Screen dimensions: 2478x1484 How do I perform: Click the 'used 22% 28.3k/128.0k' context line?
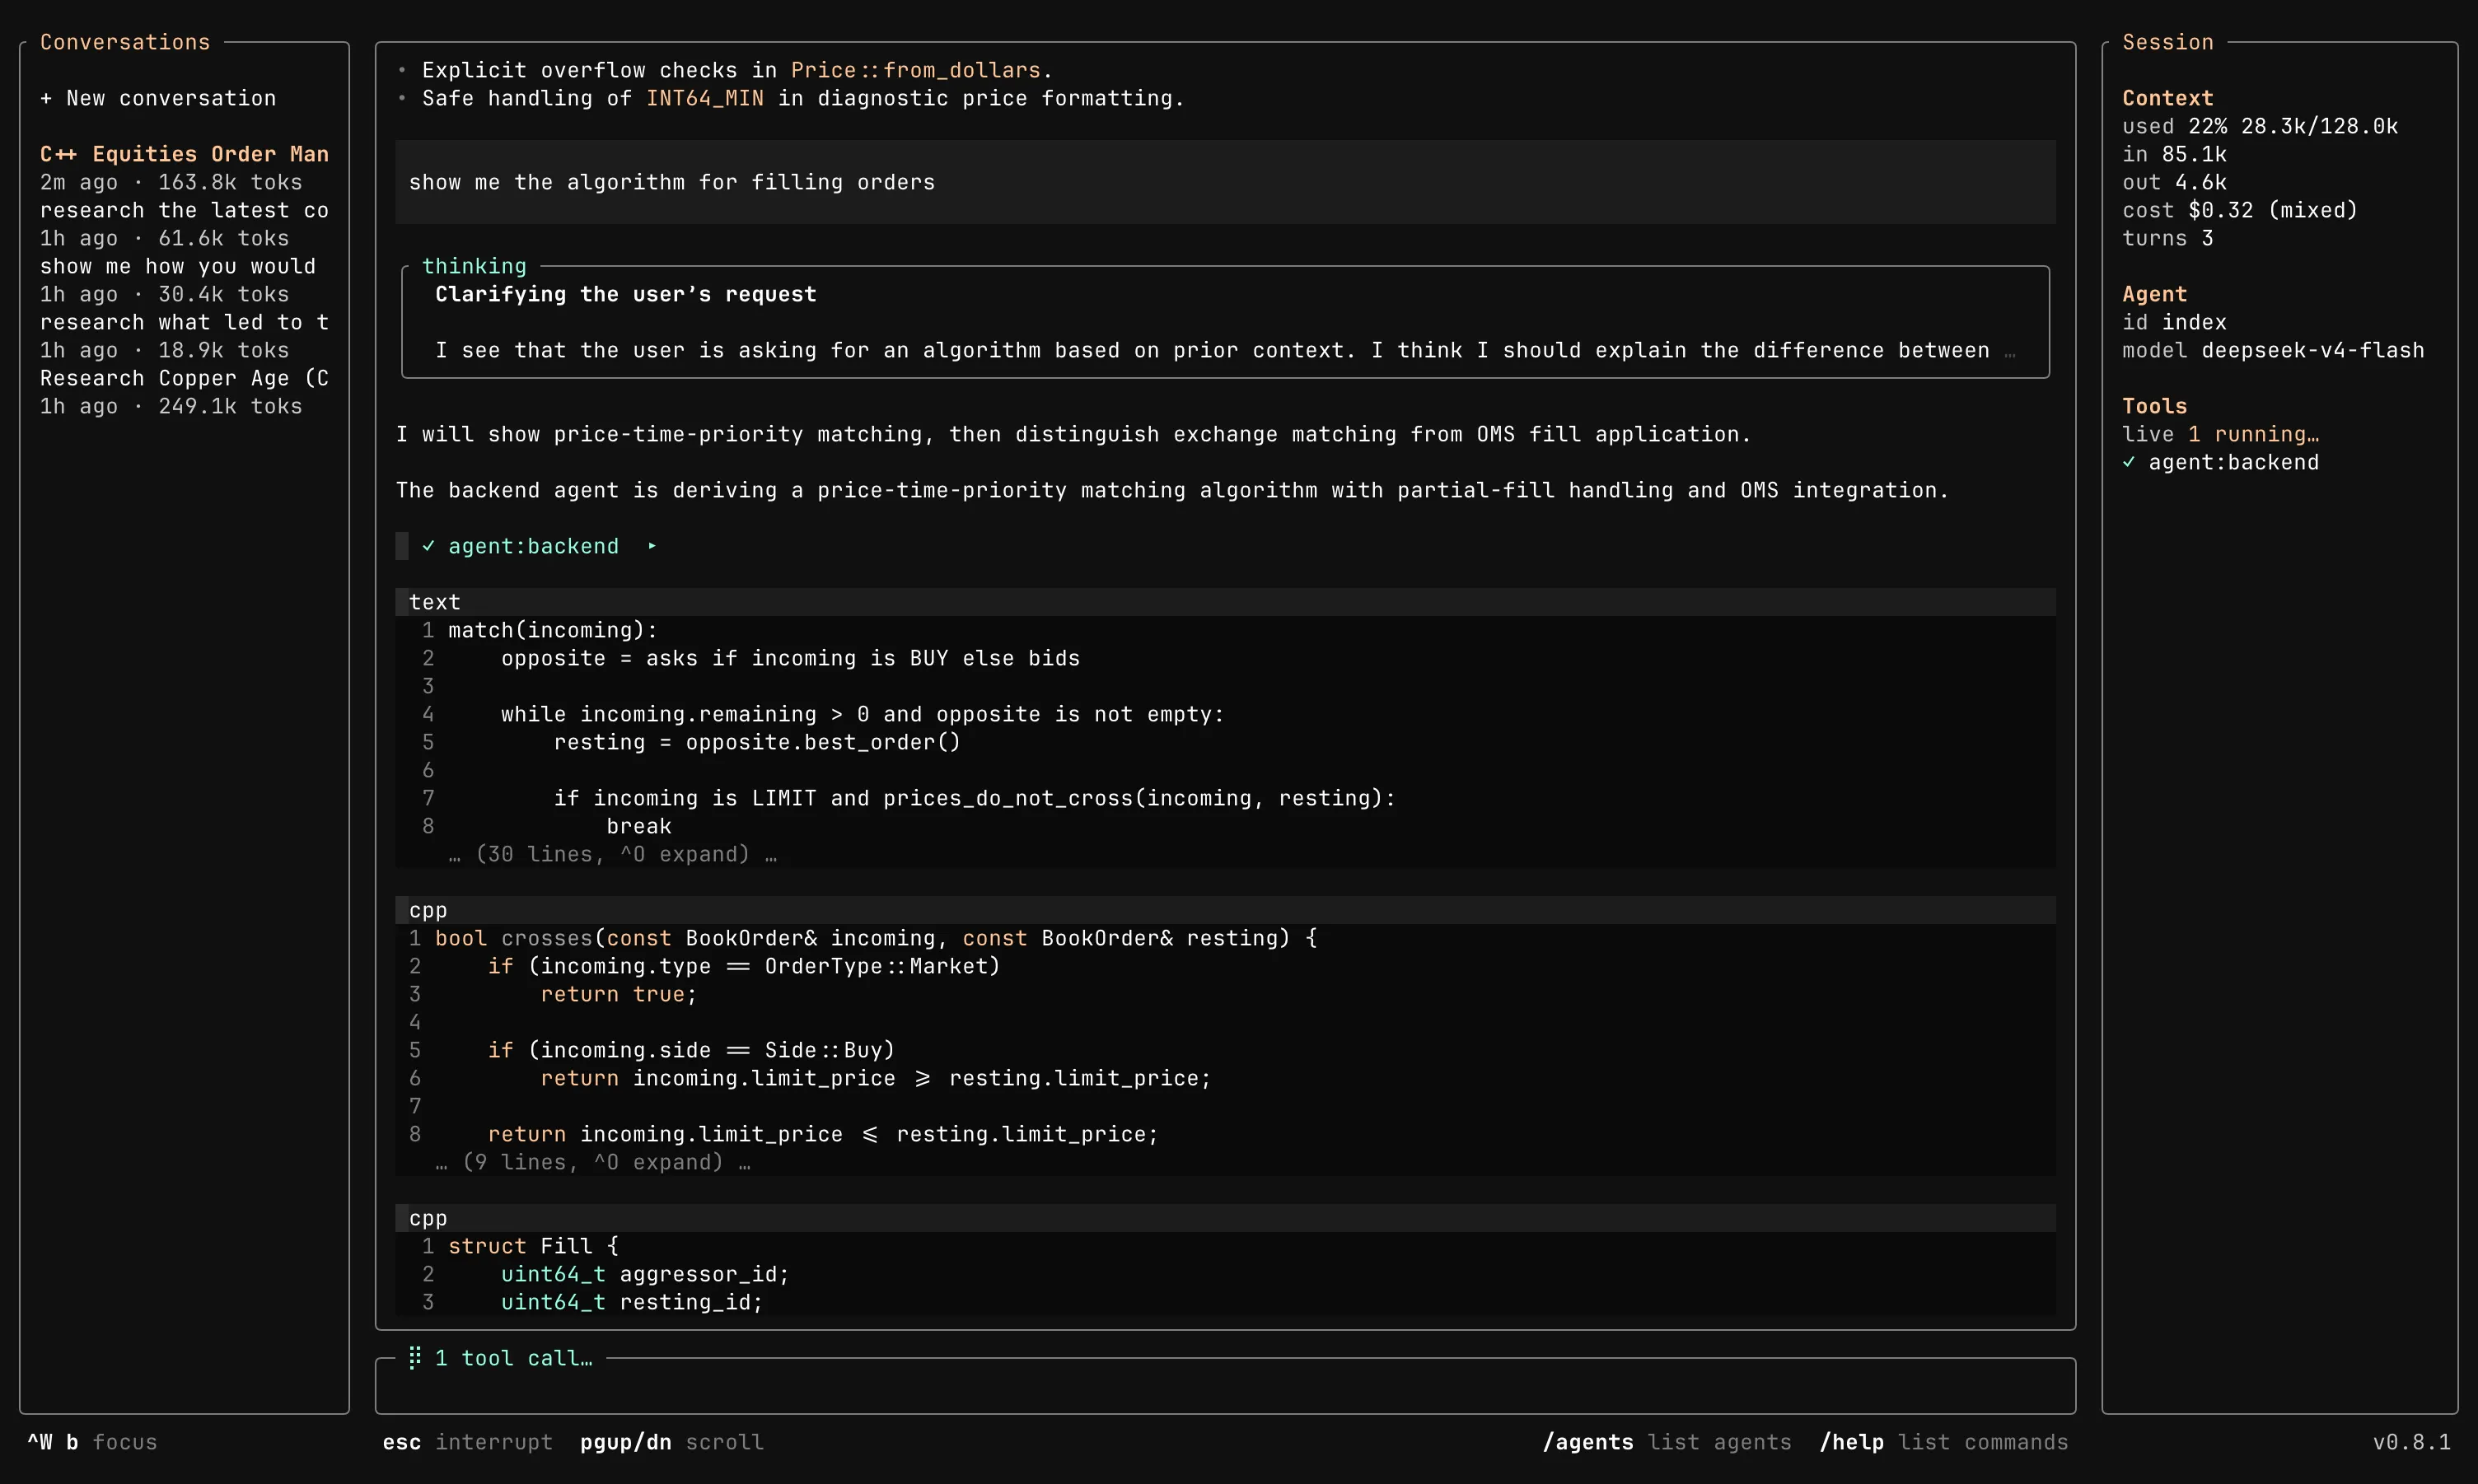(x=2260, y=126)
